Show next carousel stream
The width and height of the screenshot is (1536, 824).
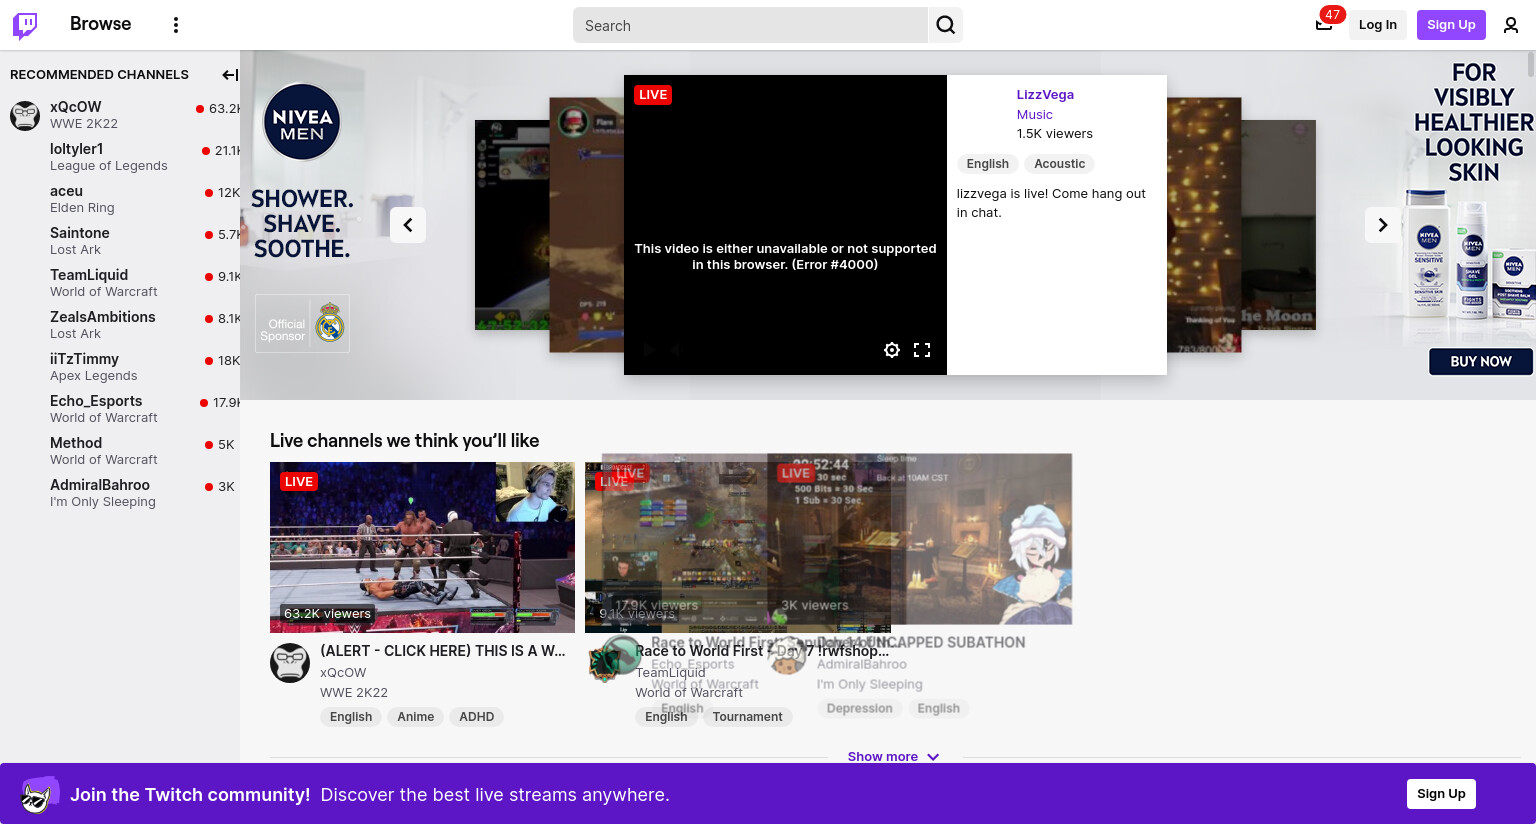click(x=1383, y=225)
